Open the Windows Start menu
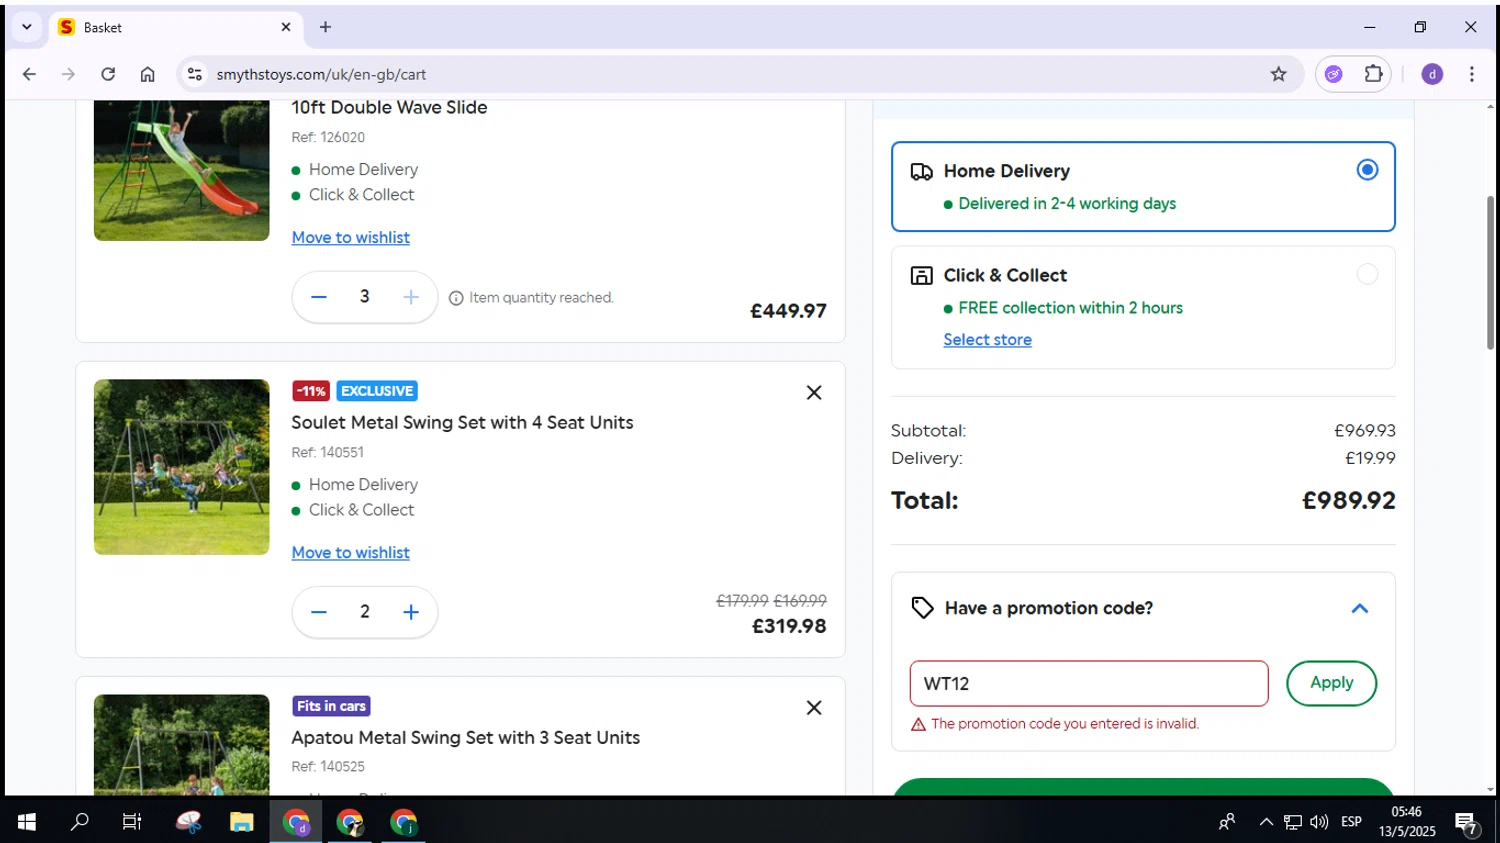Image resolution: width=1500 pixels, height=843 pixels. pos(27,822)
